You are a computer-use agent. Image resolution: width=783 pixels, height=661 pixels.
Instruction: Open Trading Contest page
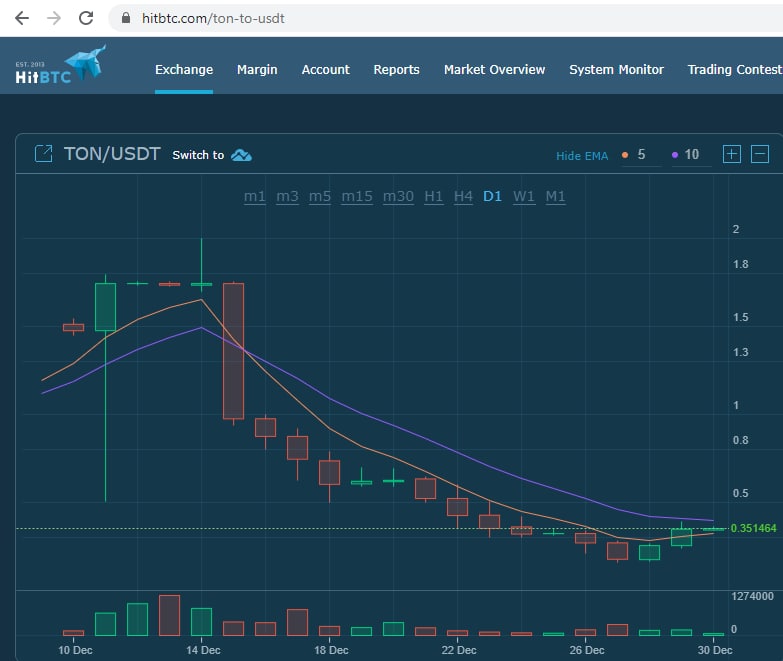pos(735,69)
